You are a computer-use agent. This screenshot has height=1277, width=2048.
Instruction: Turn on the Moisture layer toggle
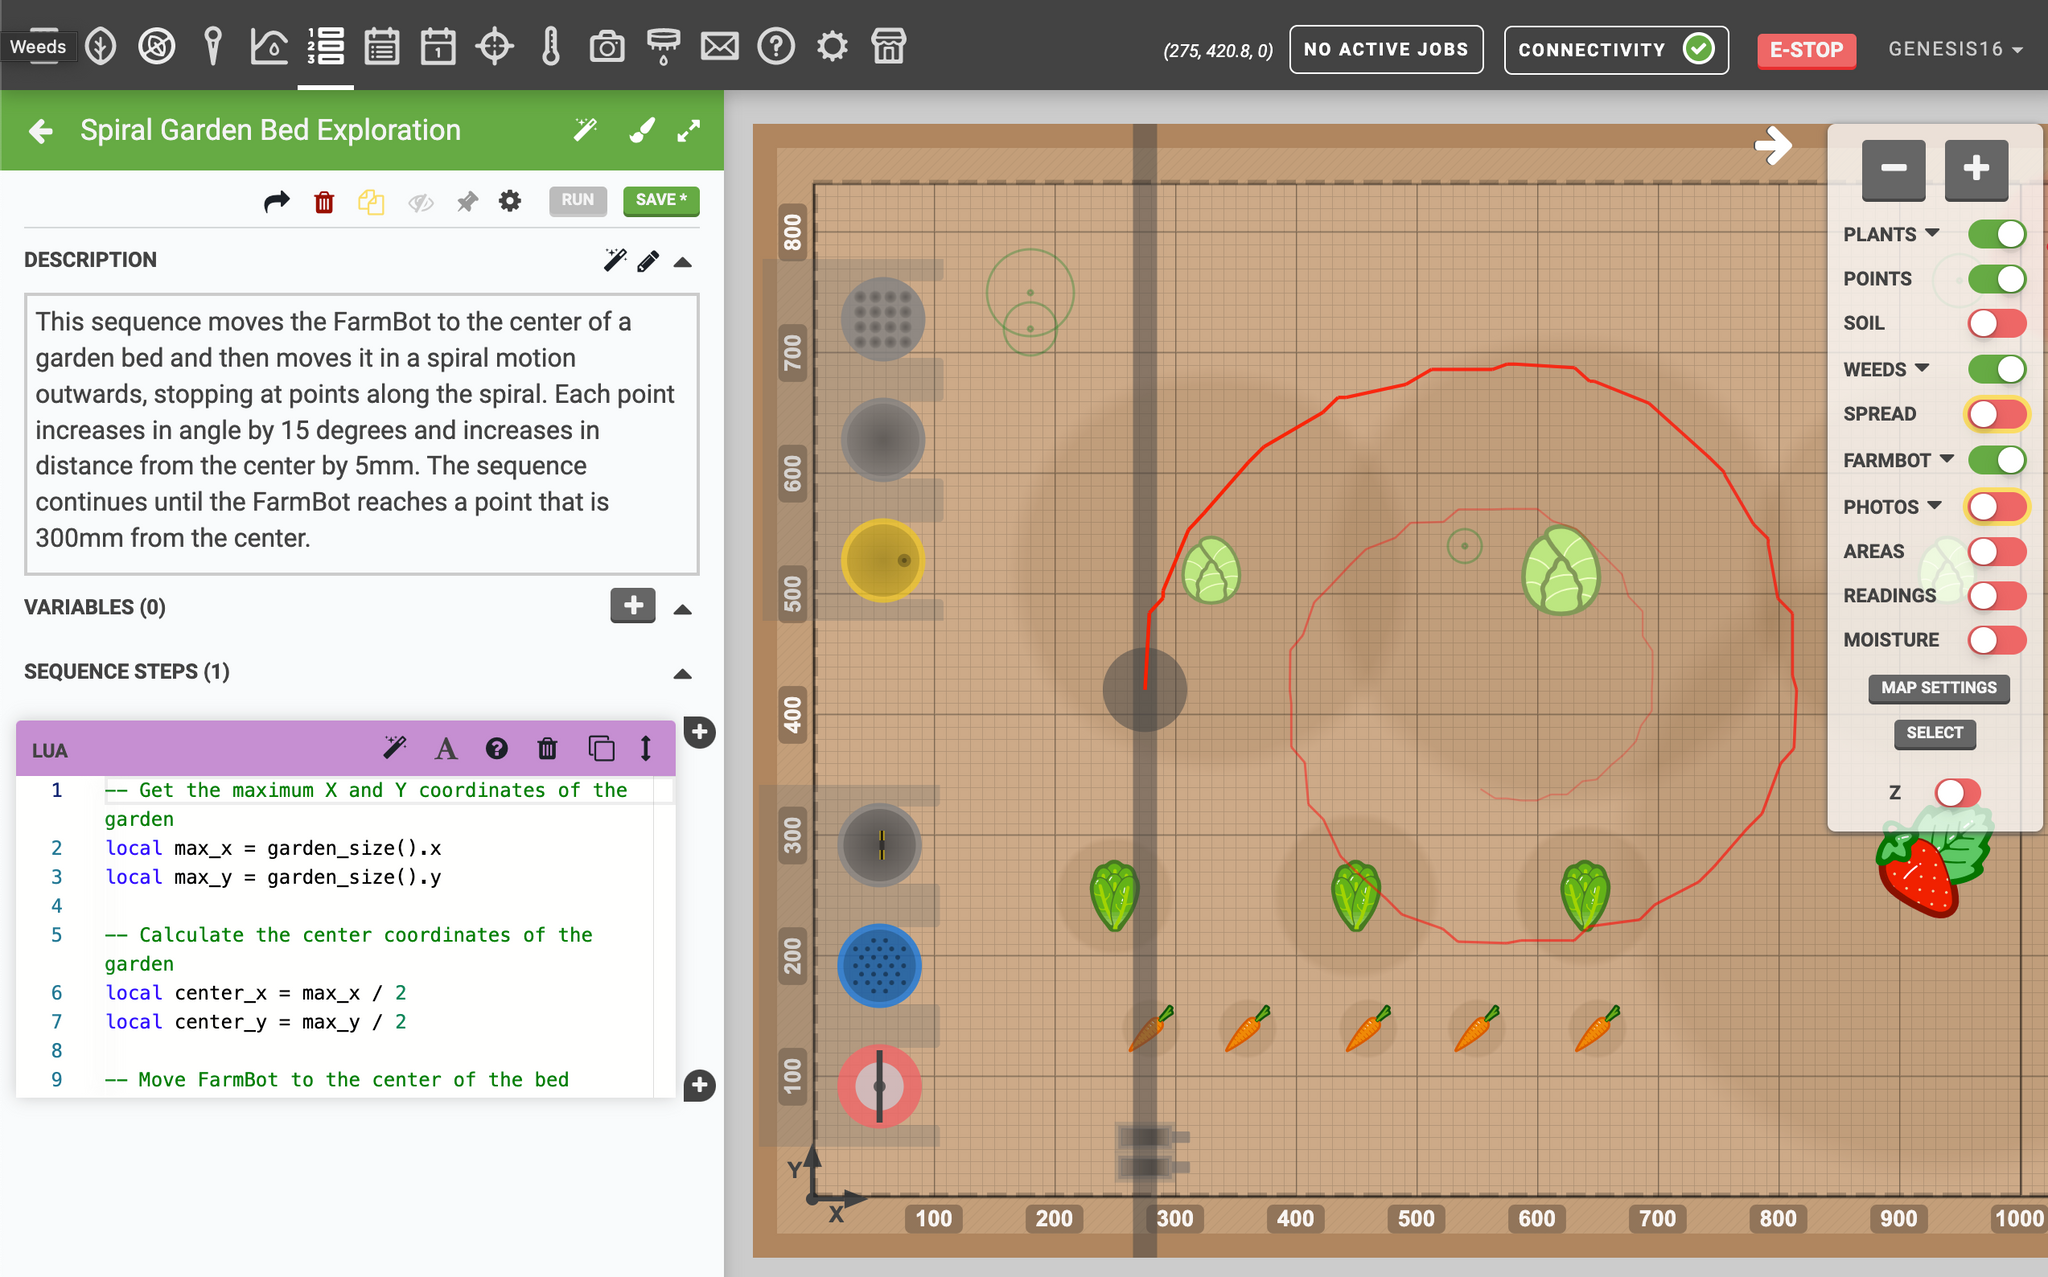[x=1996, y=640]
